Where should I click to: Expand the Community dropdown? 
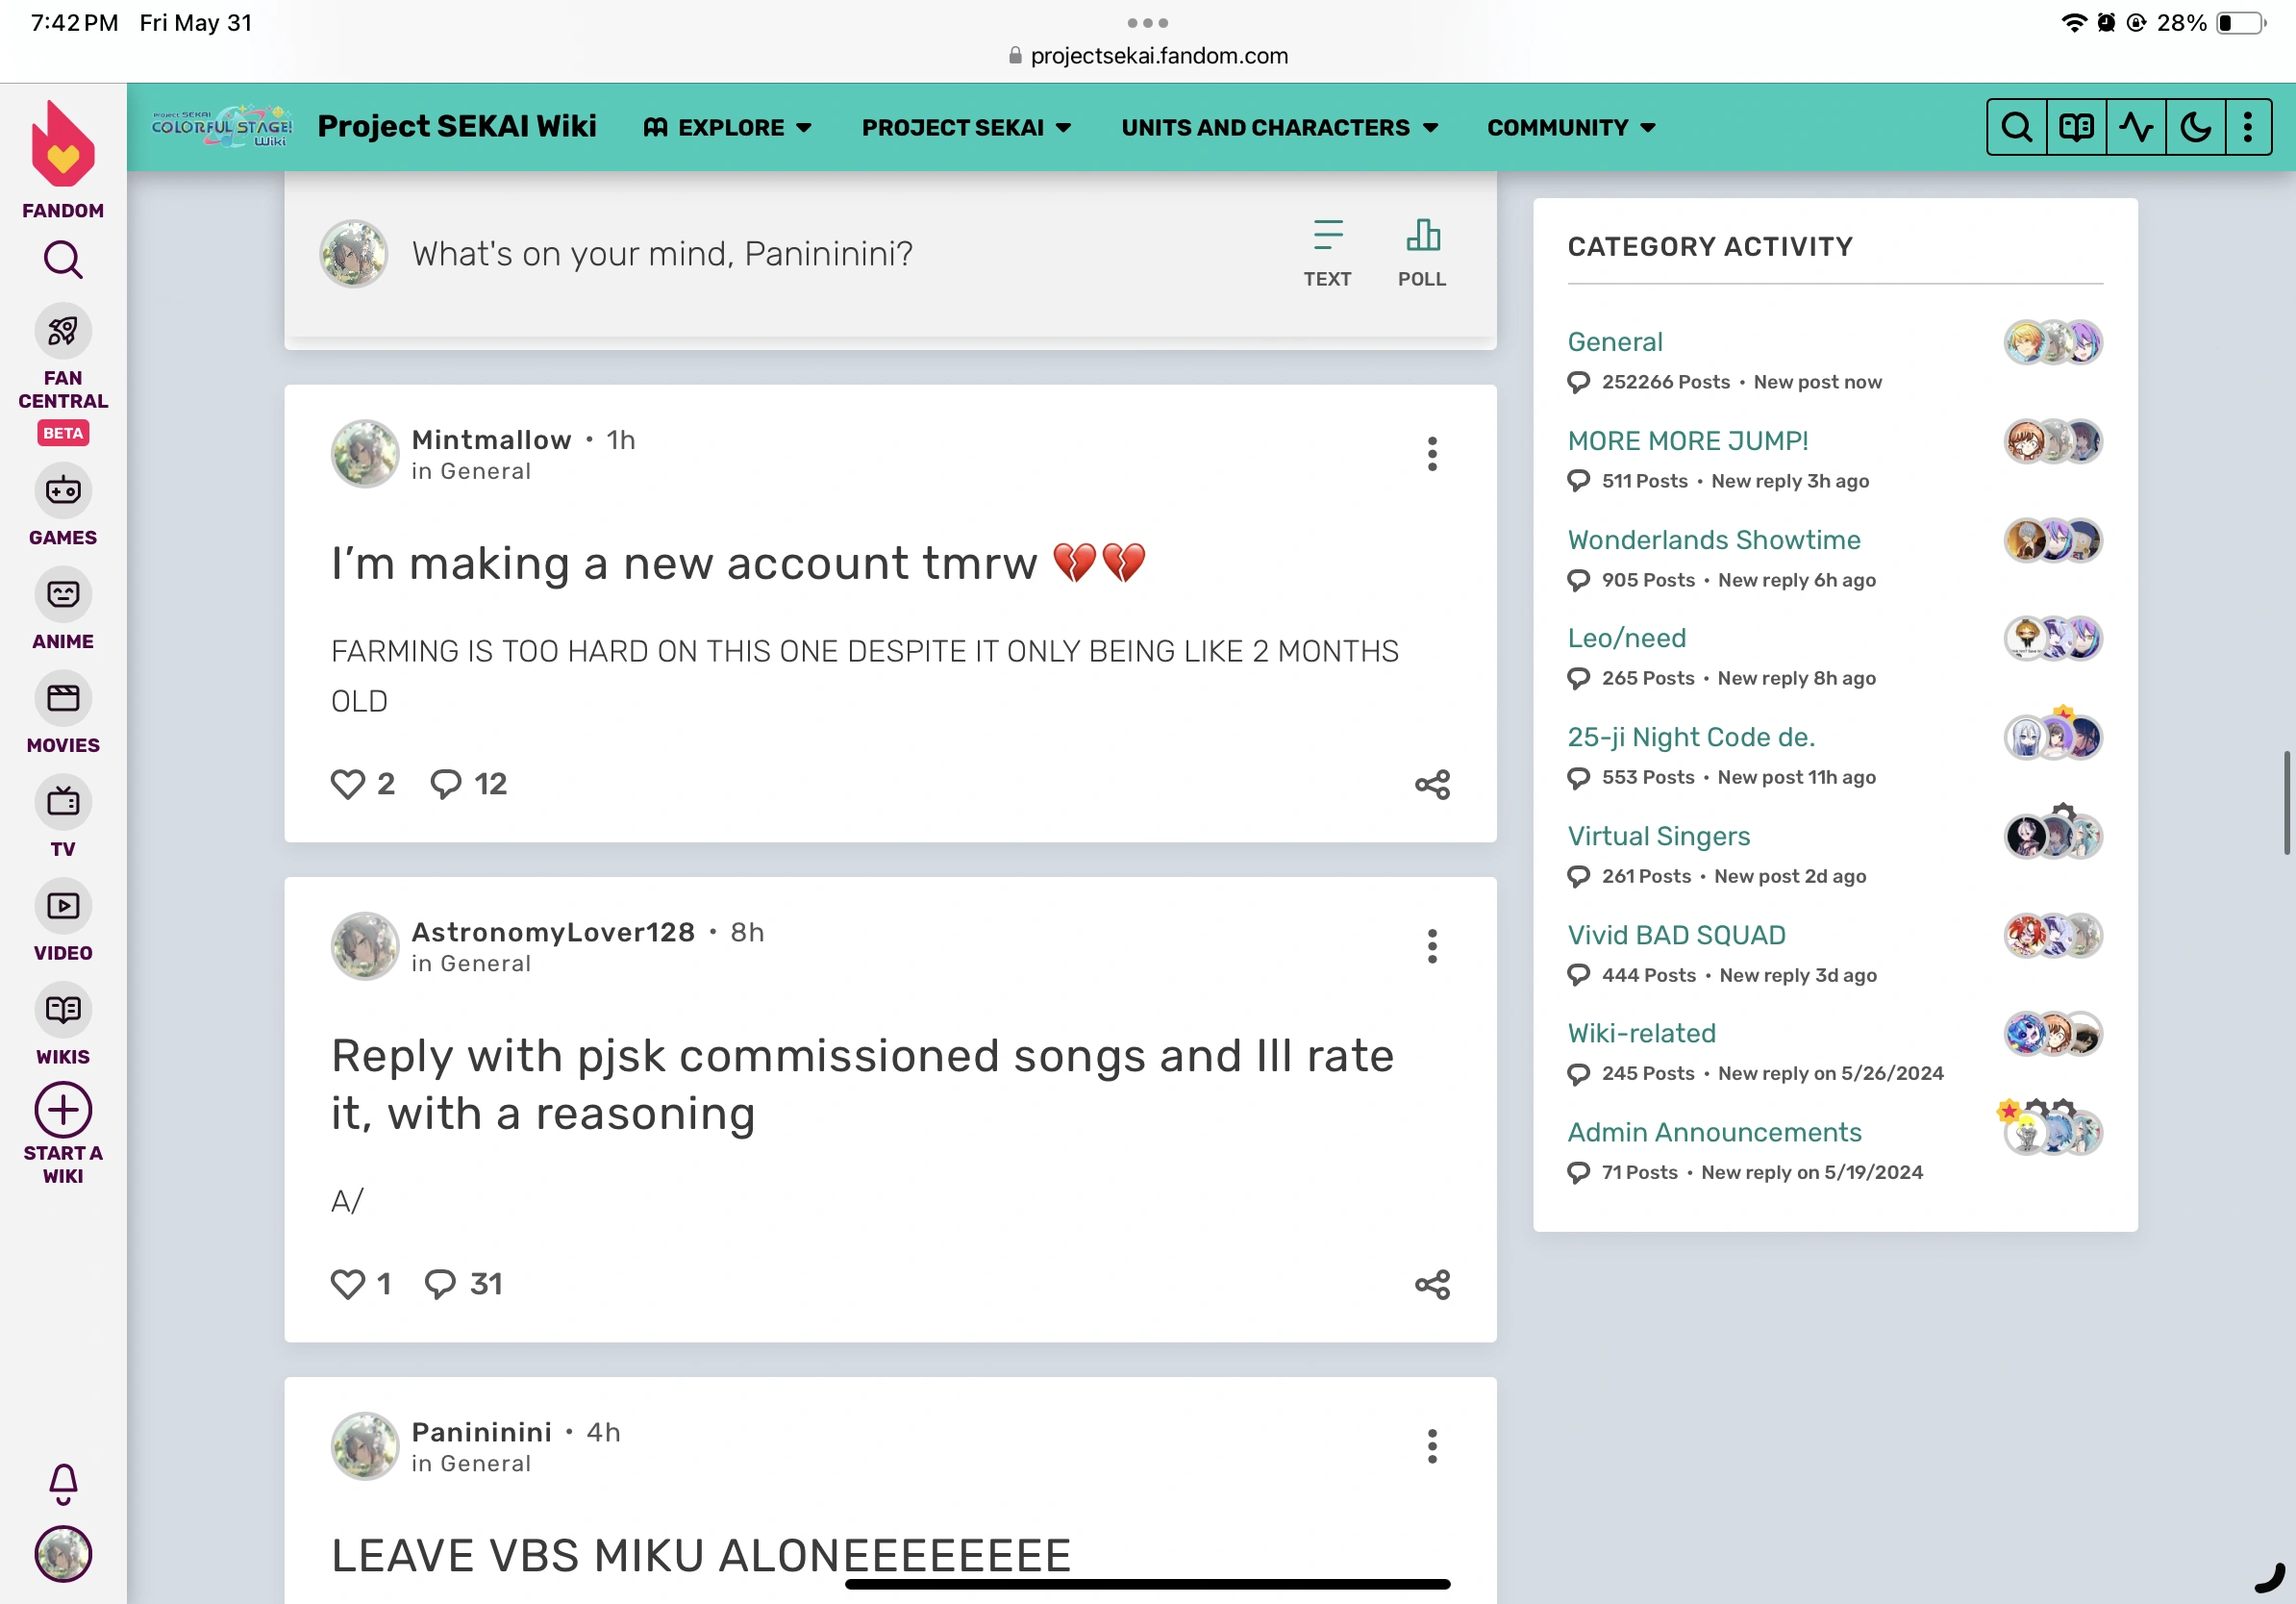point(1569,127)
